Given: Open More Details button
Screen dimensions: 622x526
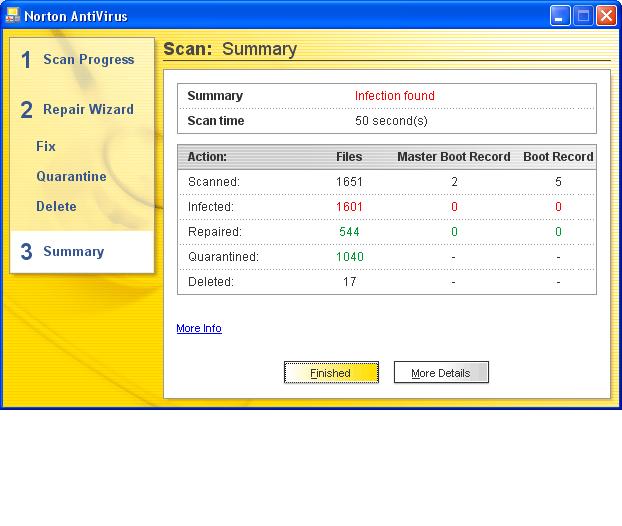Looking at the screenshot, I should click(440, 373).
